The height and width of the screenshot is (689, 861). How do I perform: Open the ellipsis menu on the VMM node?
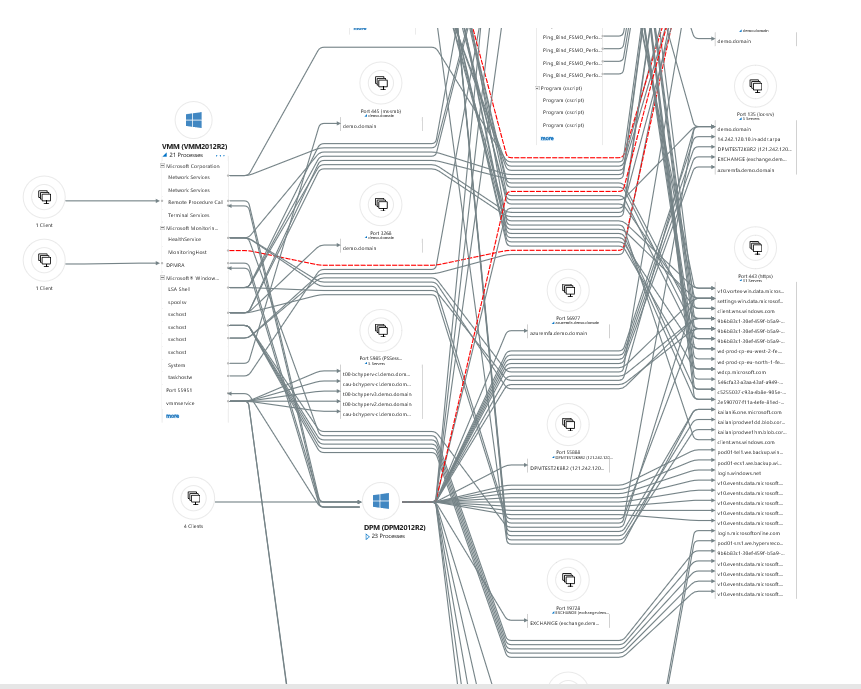tap(220, 156)
